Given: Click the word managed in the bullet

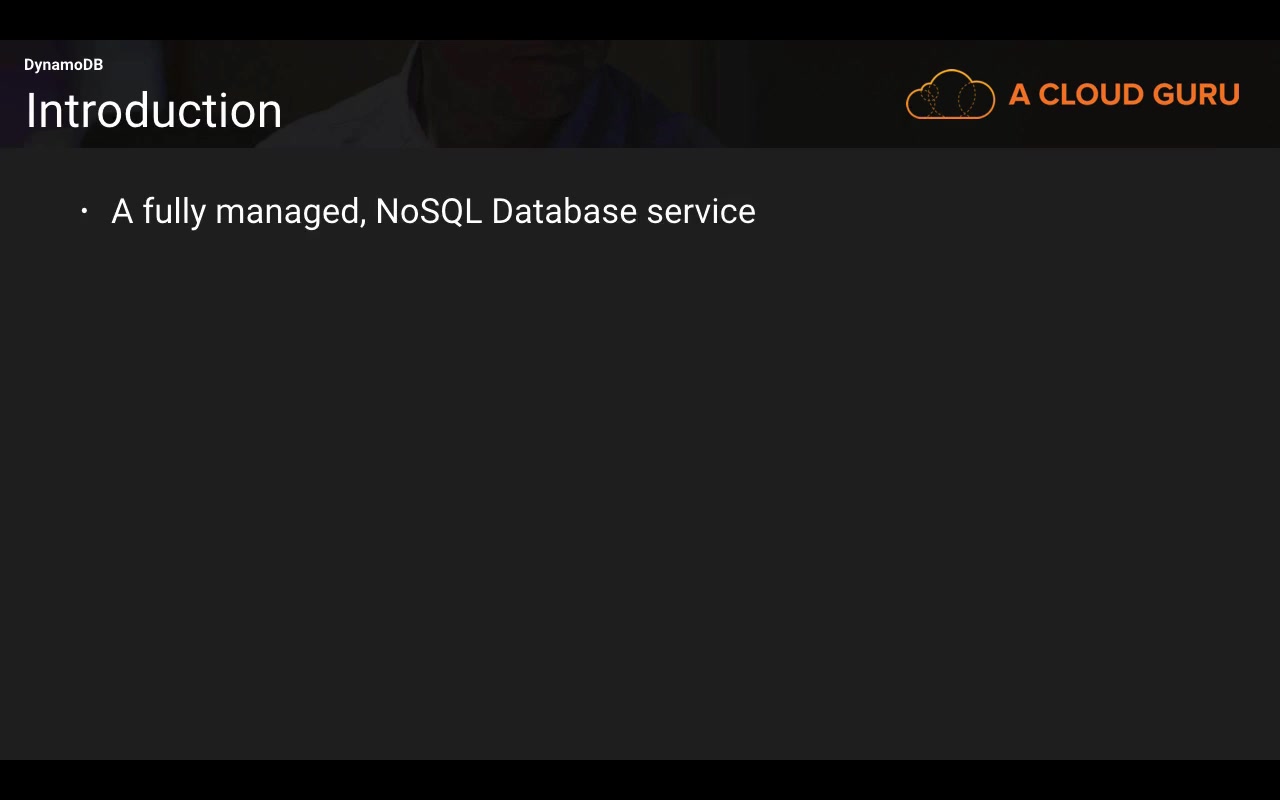Looking at the screenshot, I should point(290,213).
